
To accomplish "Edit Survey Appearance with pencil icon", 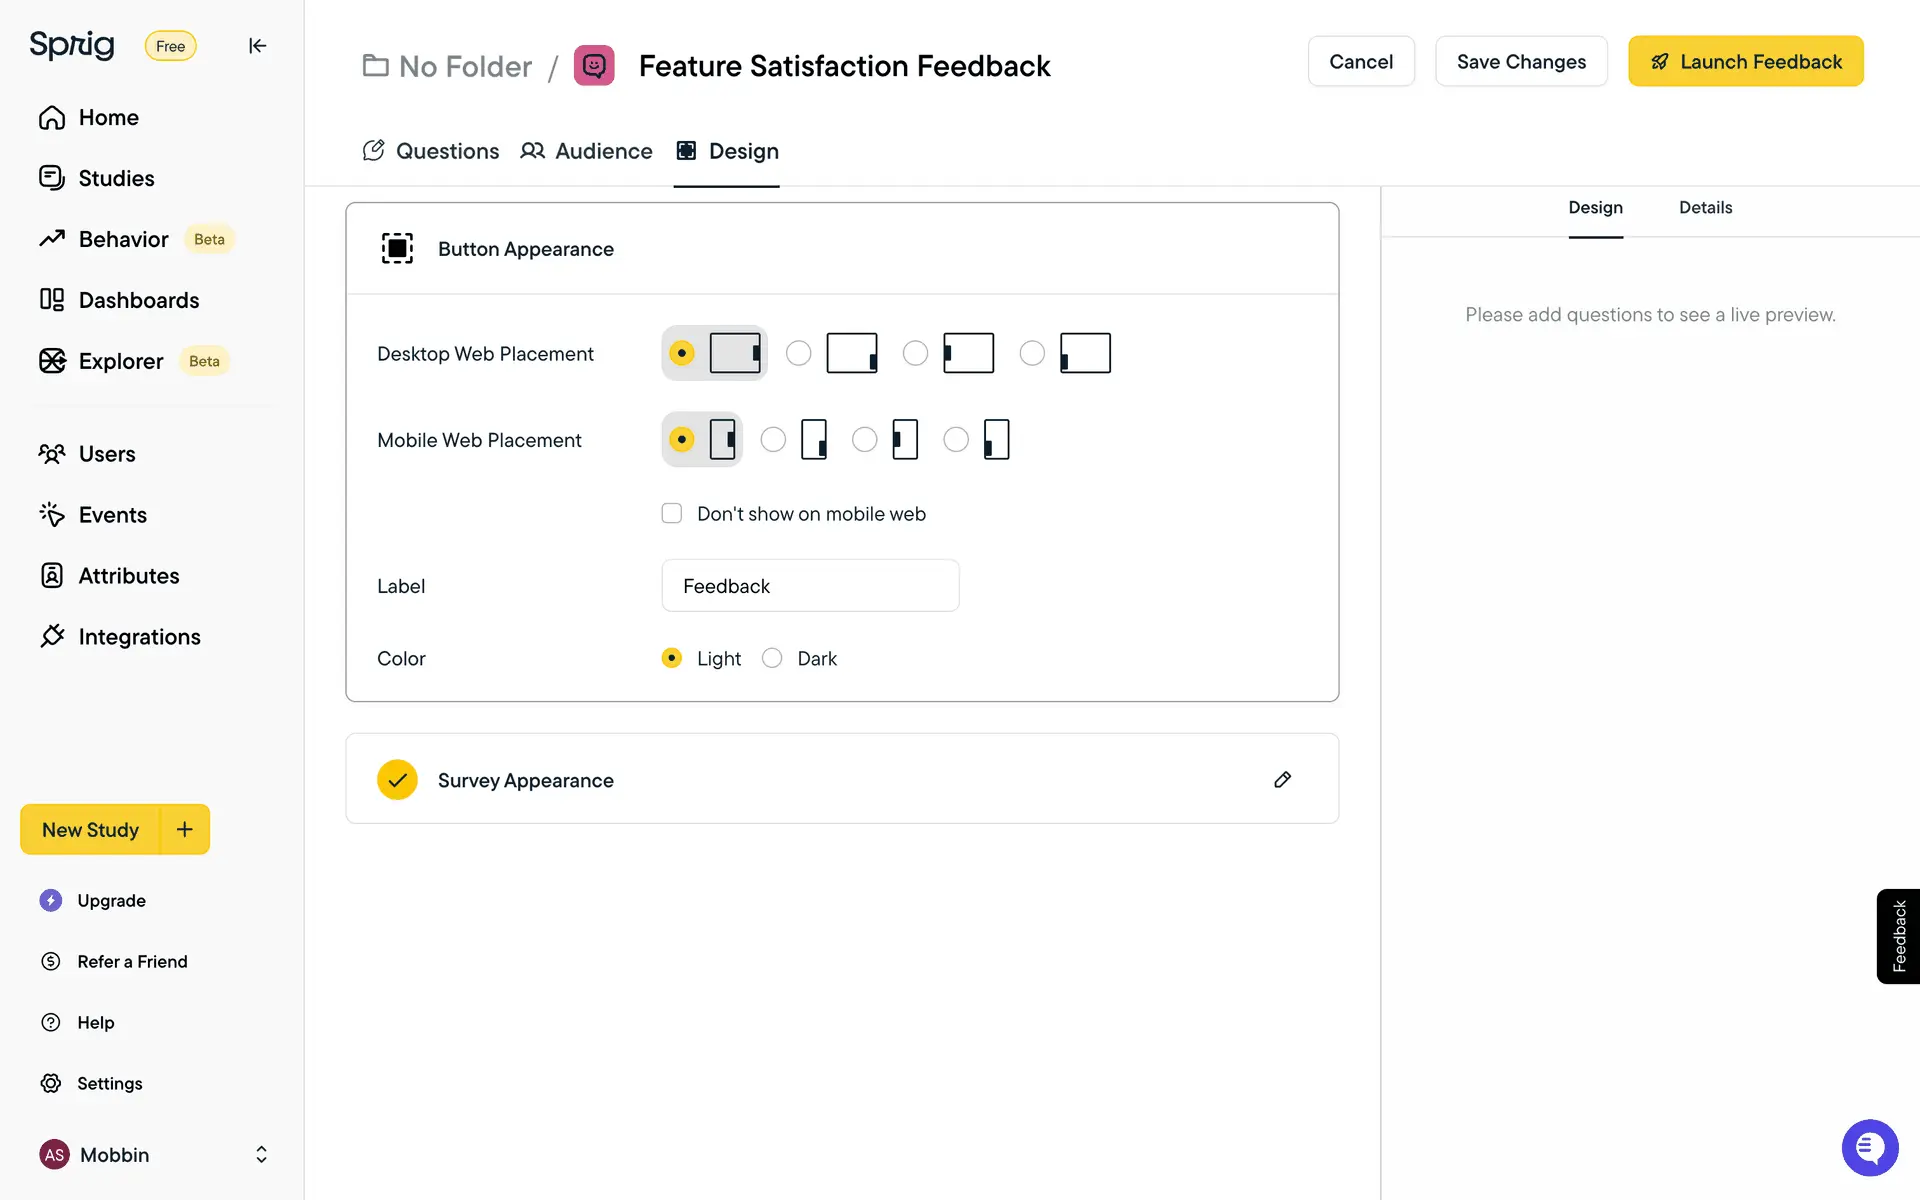I will (x=1282, y=780).
